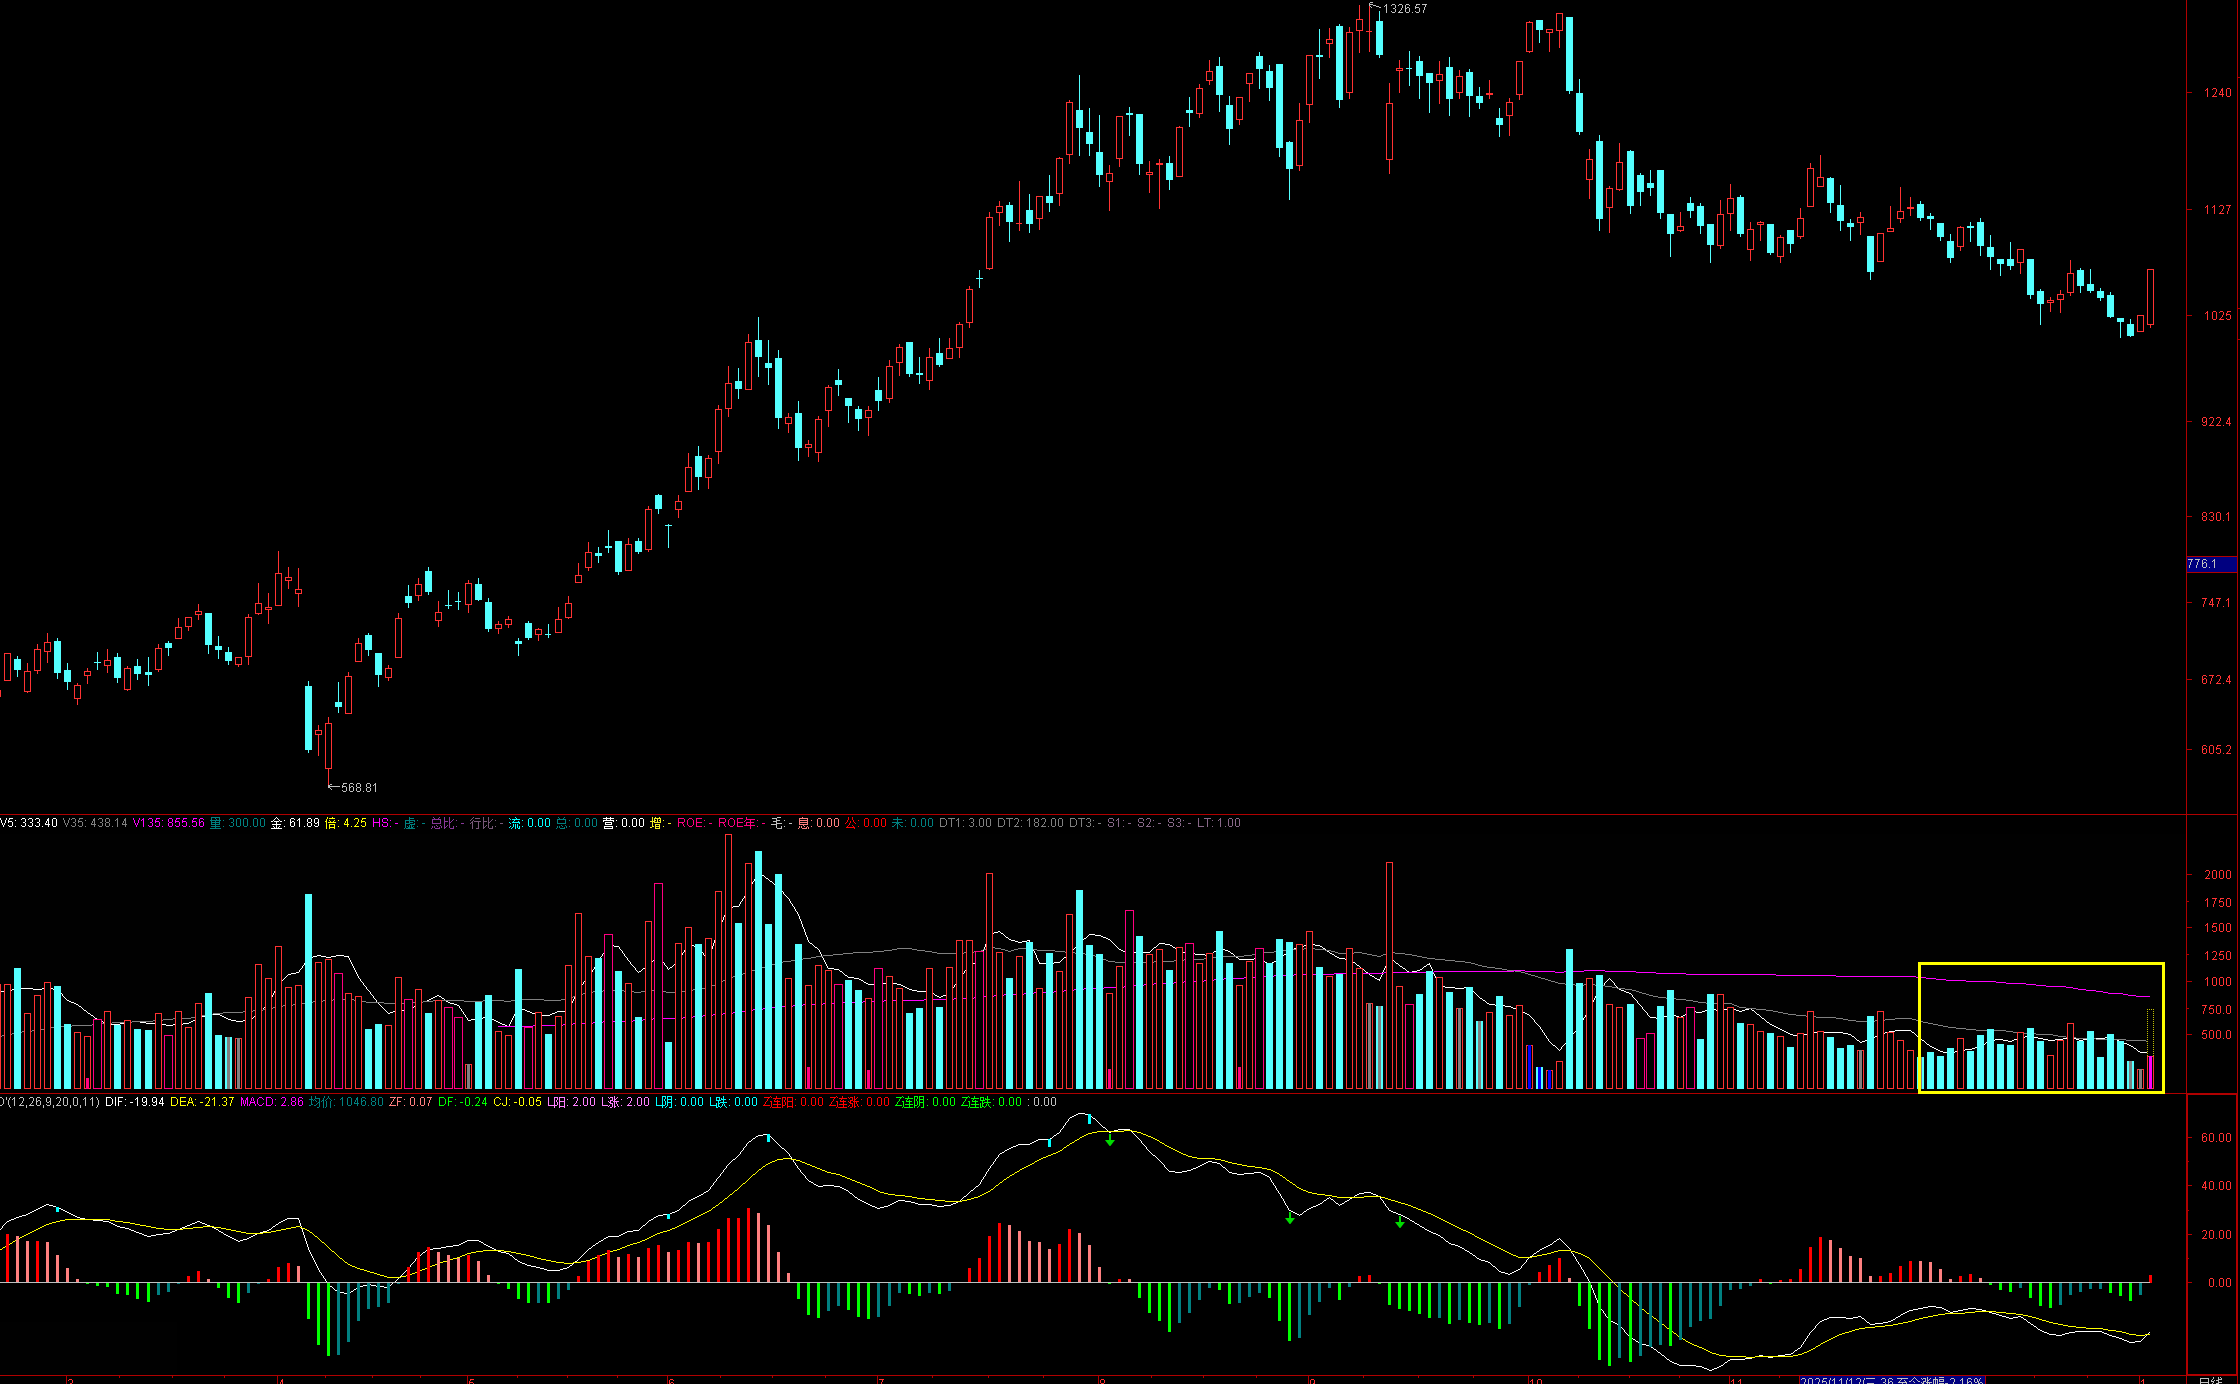Click the 60.00 MACD axis label
The image size is (2240, 1384).
coord(2216,1138)
